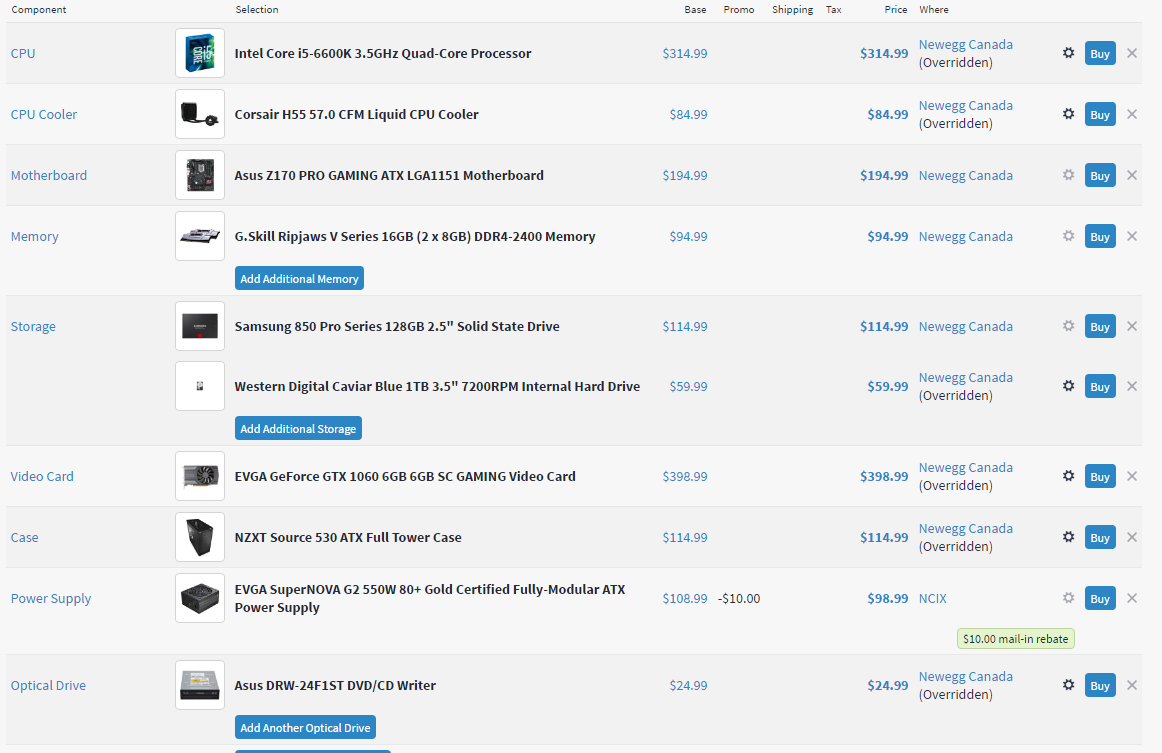Click Add Another Optical Drive button
Viewport: 1162px width, 753px height.
(305, 728)
